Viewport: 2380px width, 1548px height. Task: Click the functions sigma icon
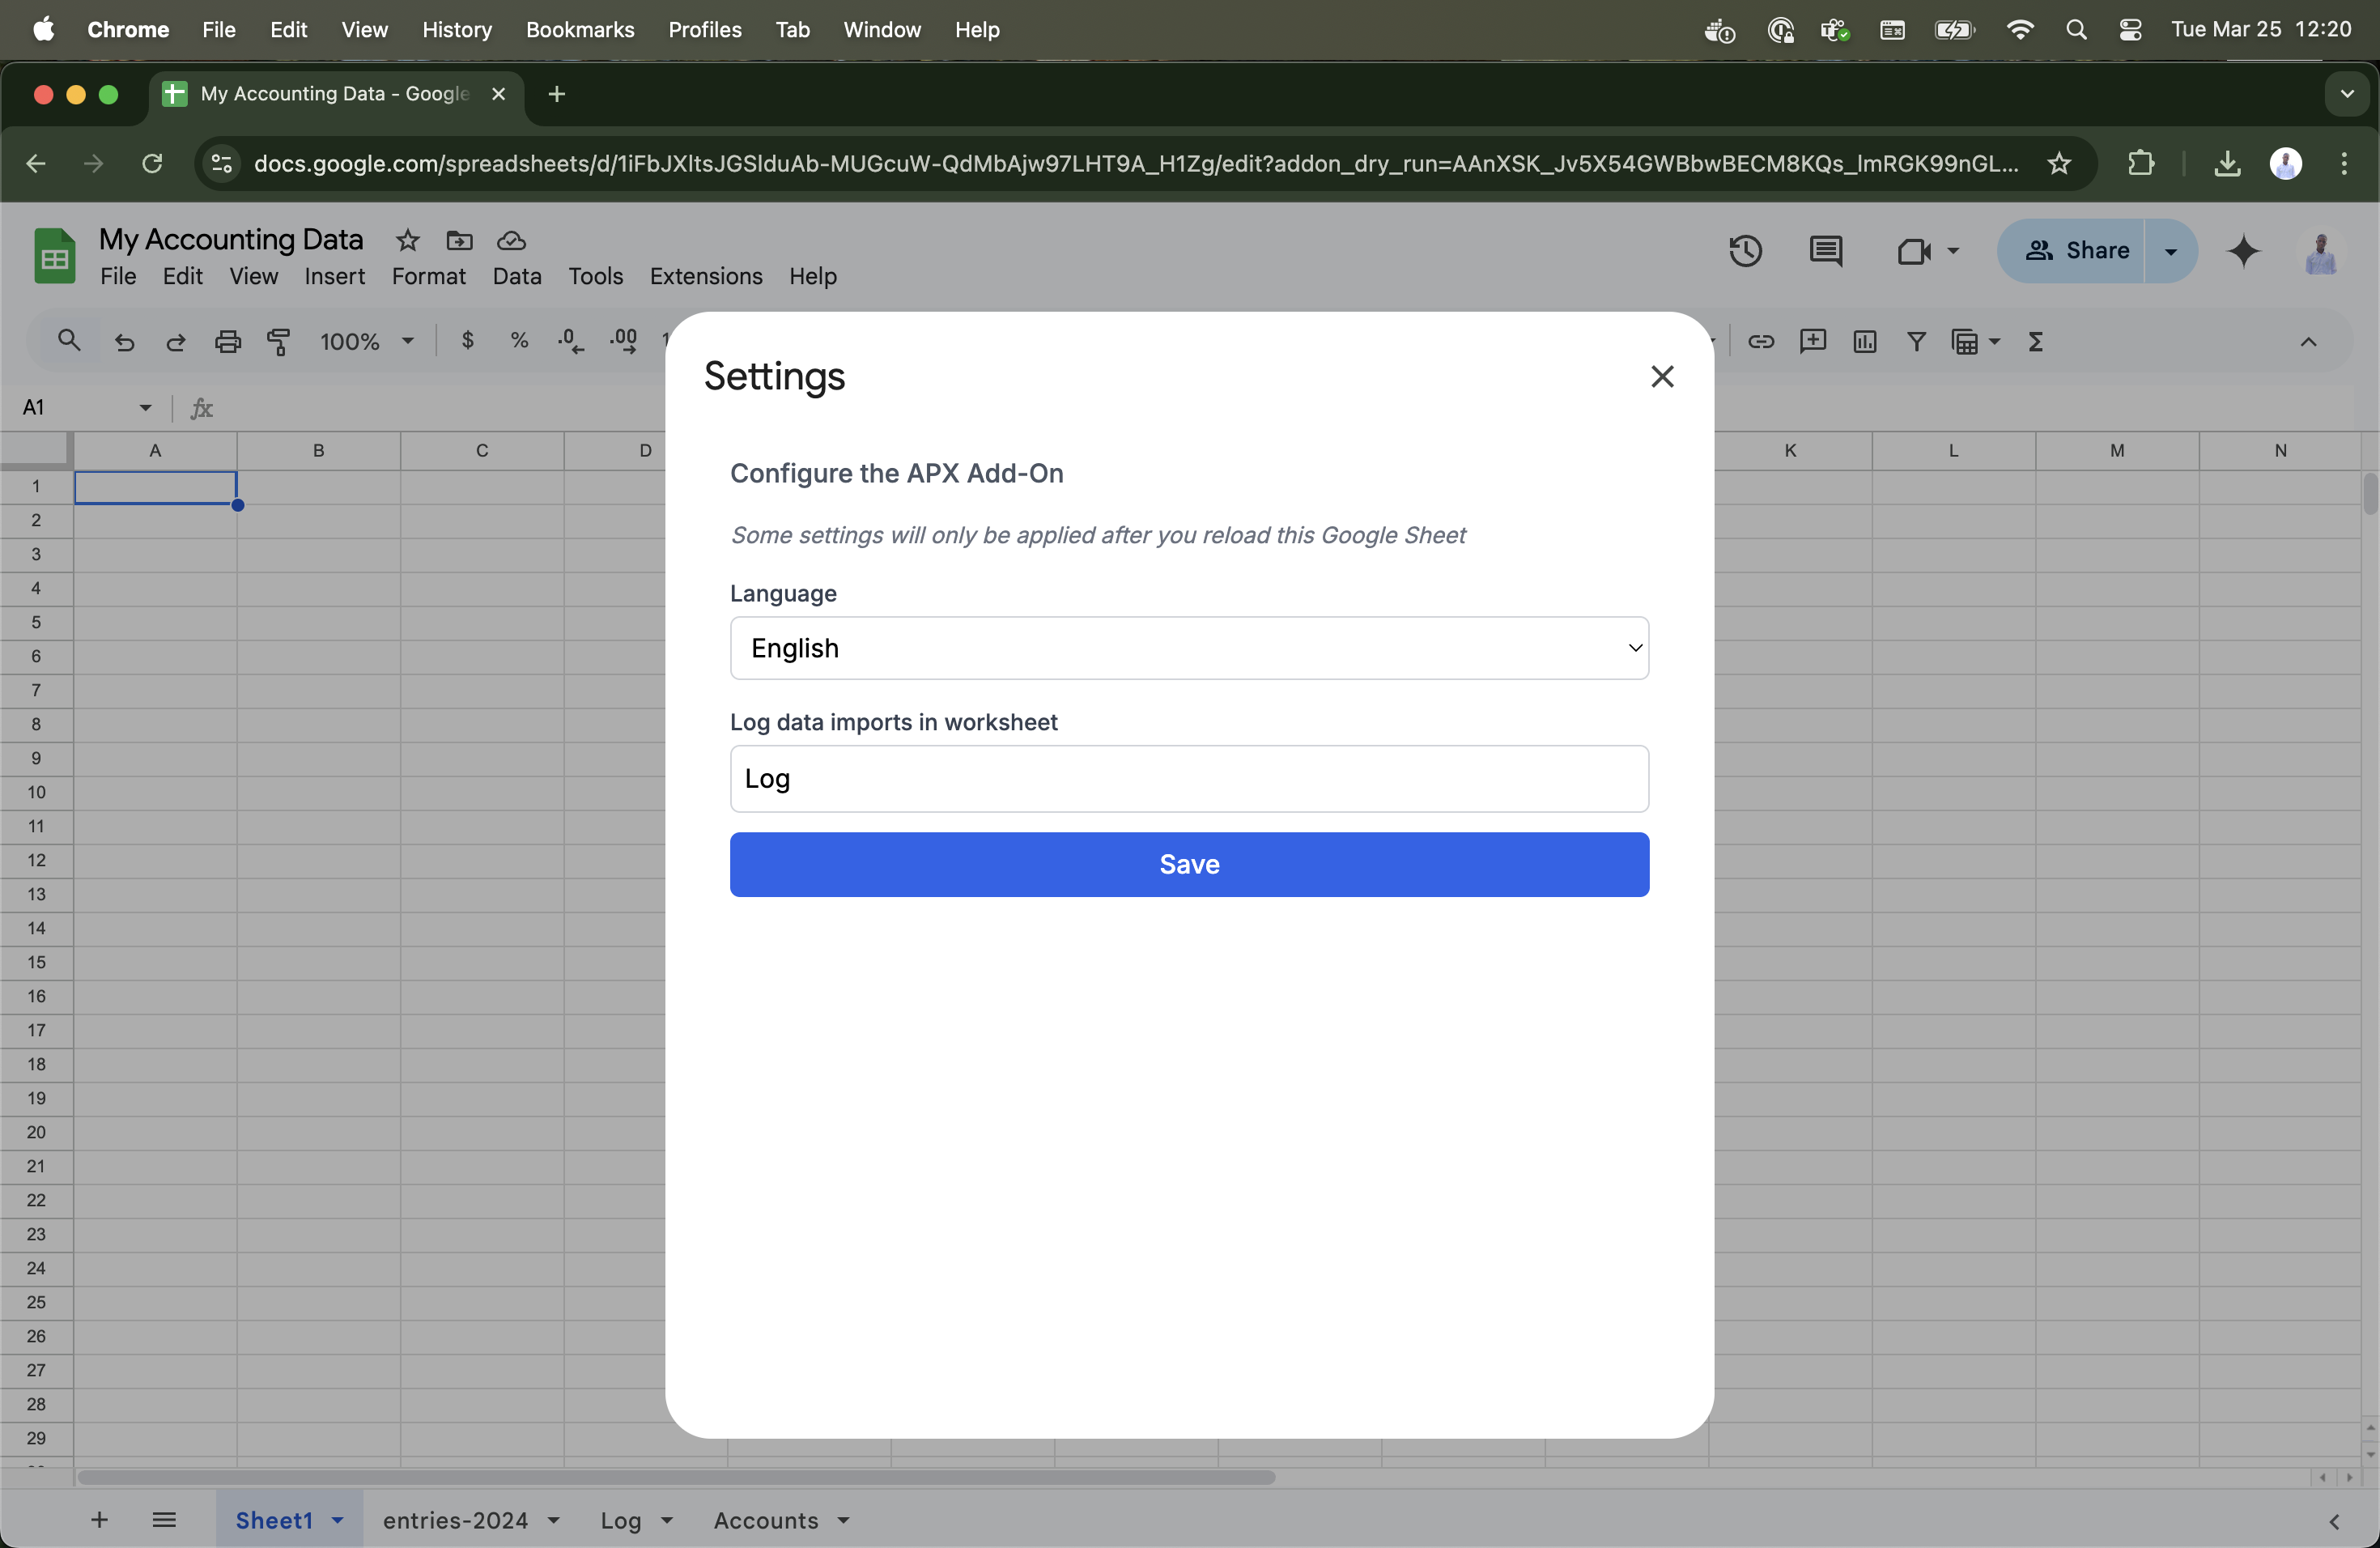(2035, 342)
